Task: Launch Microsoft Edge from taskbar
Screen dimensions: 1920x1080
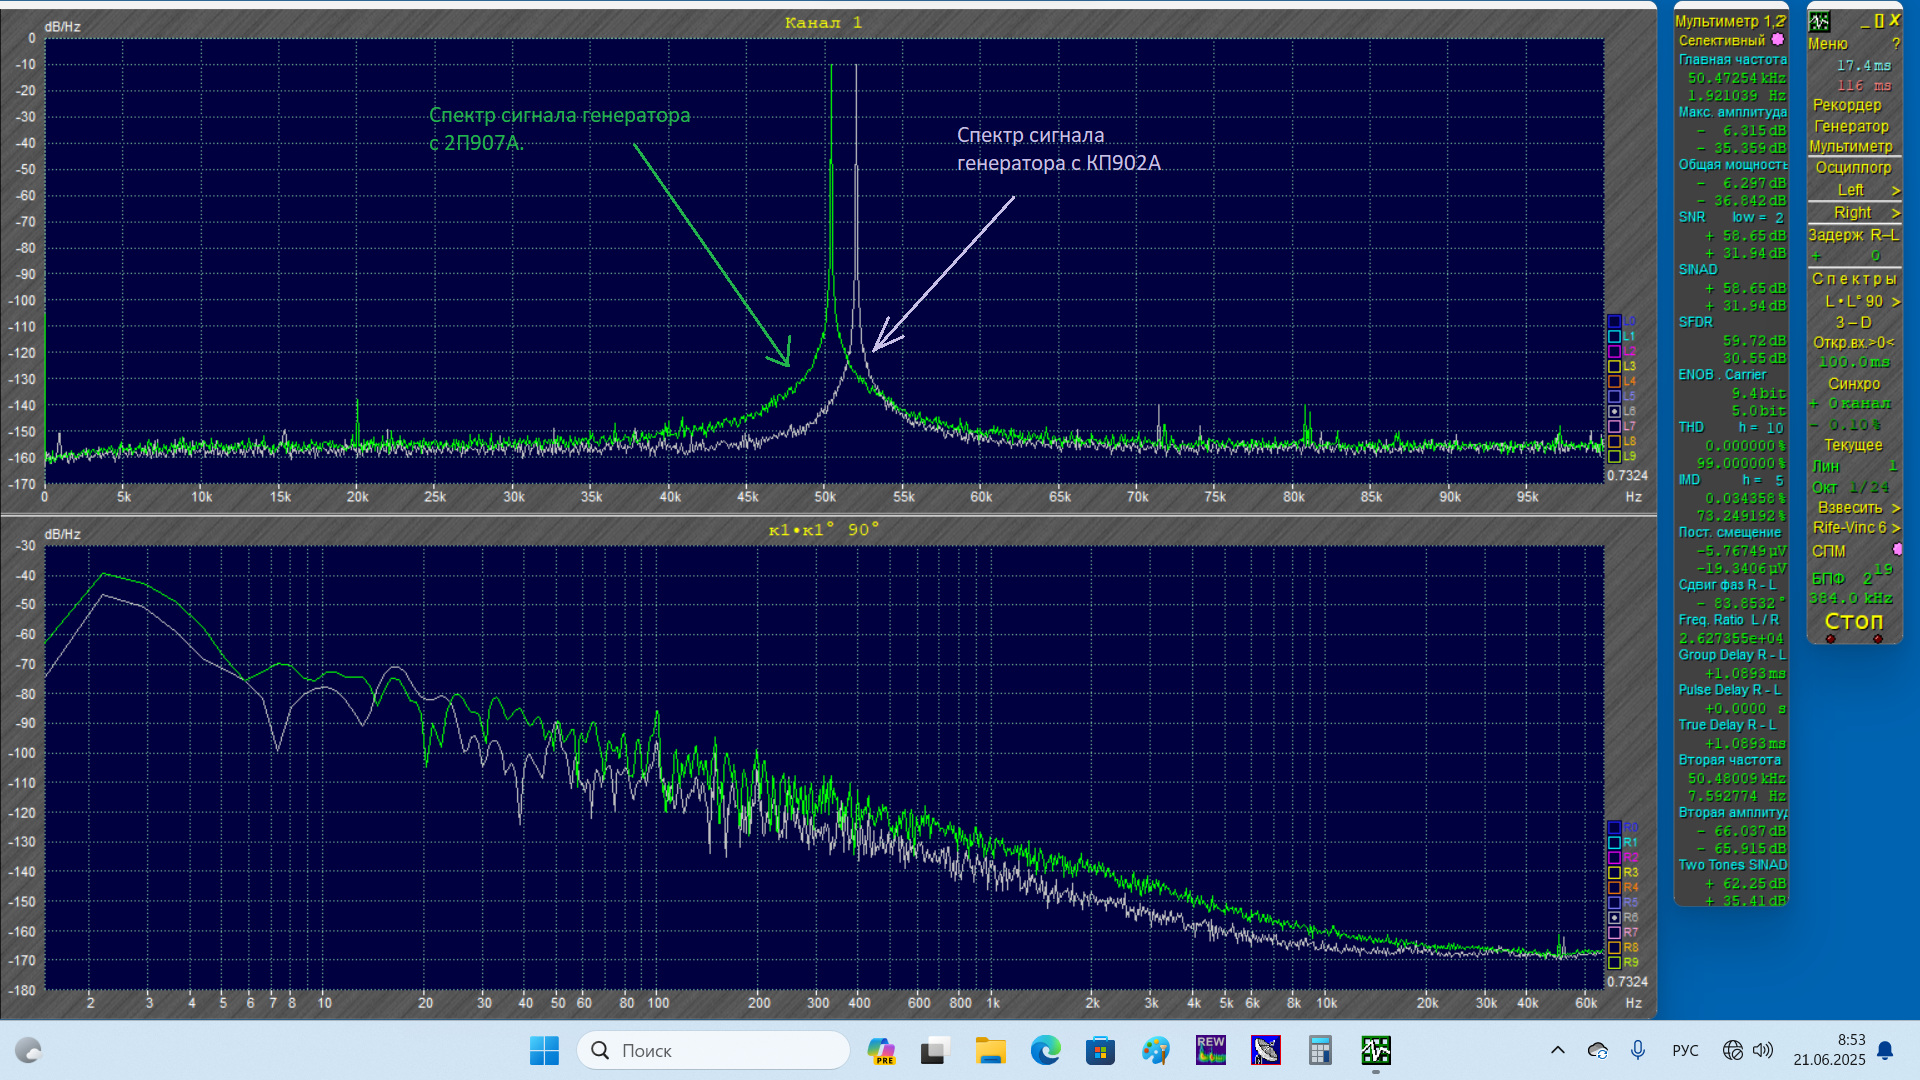Action: pyautogui.click(x=1045, y=1050)
